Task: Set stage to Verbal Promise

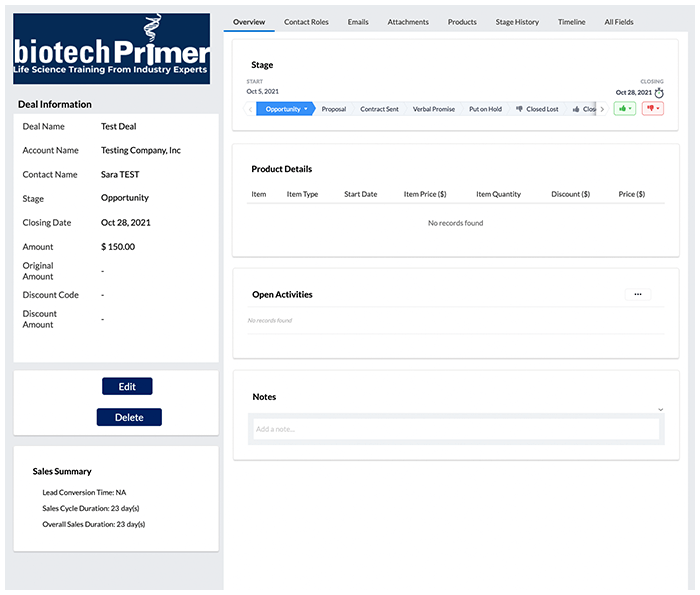Action: pyautogui.click(x=434, y=109)
